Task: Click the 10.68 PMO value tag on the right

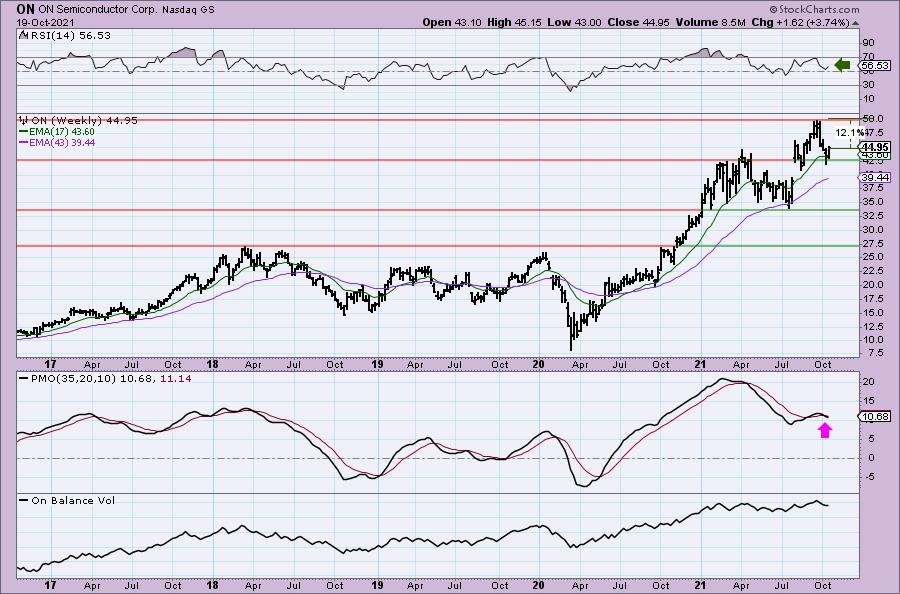Action: (875, 417)
